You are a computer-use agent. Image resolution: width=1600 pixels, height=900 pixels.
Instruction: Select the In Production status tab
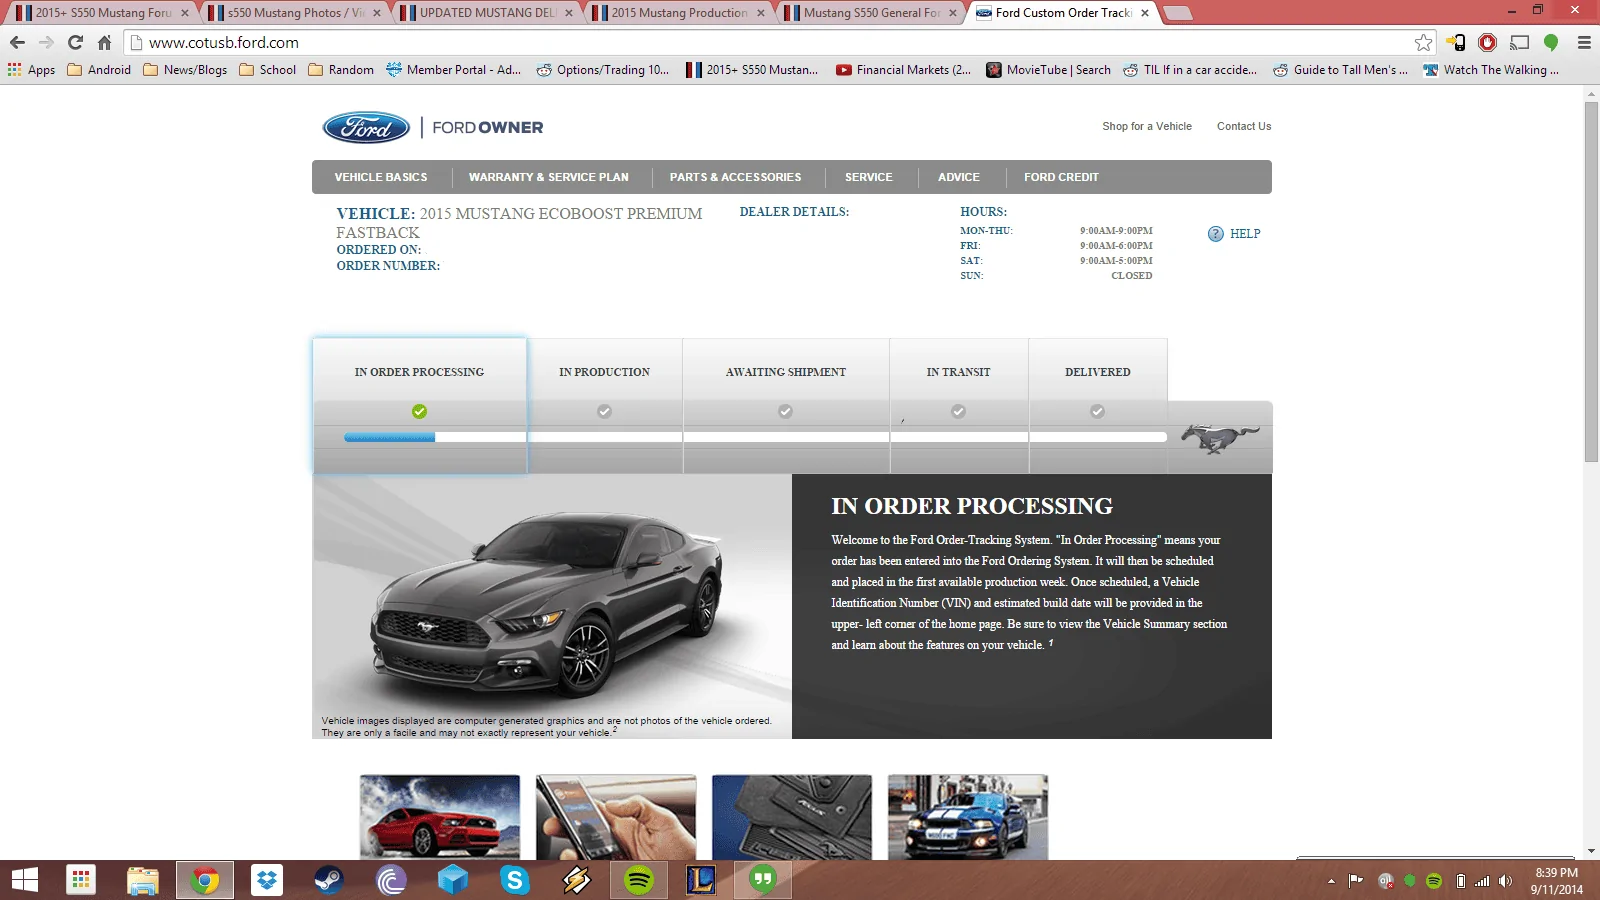pyautogui.click(x=604, y=405)
